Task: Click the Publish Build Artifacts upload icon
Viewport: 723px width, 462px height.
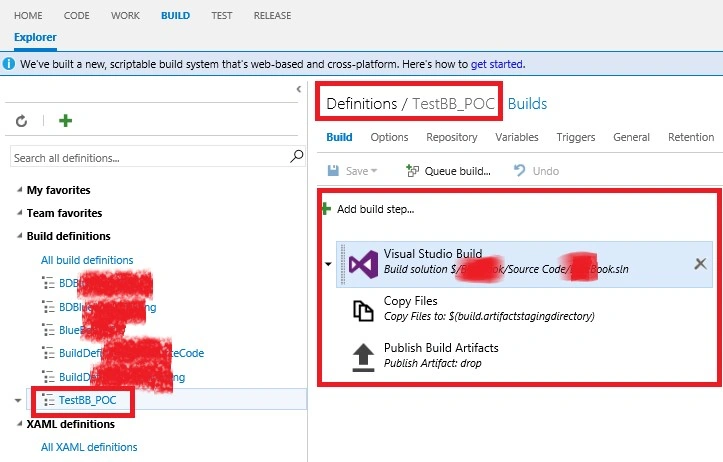Action: coord(363,357)
